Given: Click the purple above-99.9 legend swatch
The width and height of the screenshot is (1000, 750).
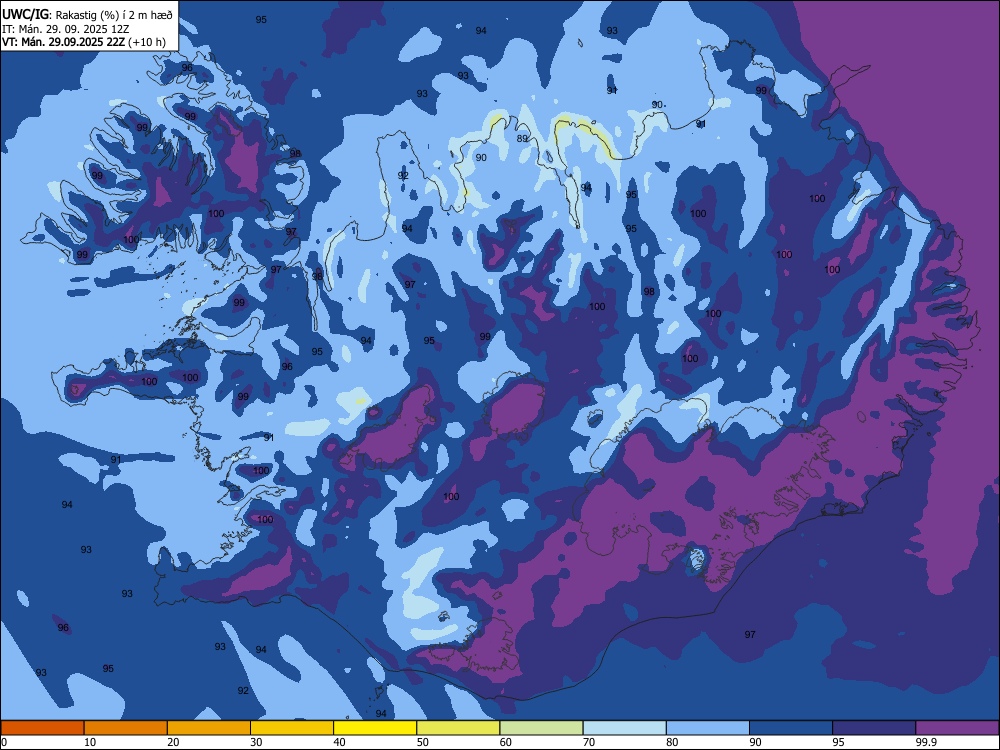Looking at the screenshot, I should 957,728.
